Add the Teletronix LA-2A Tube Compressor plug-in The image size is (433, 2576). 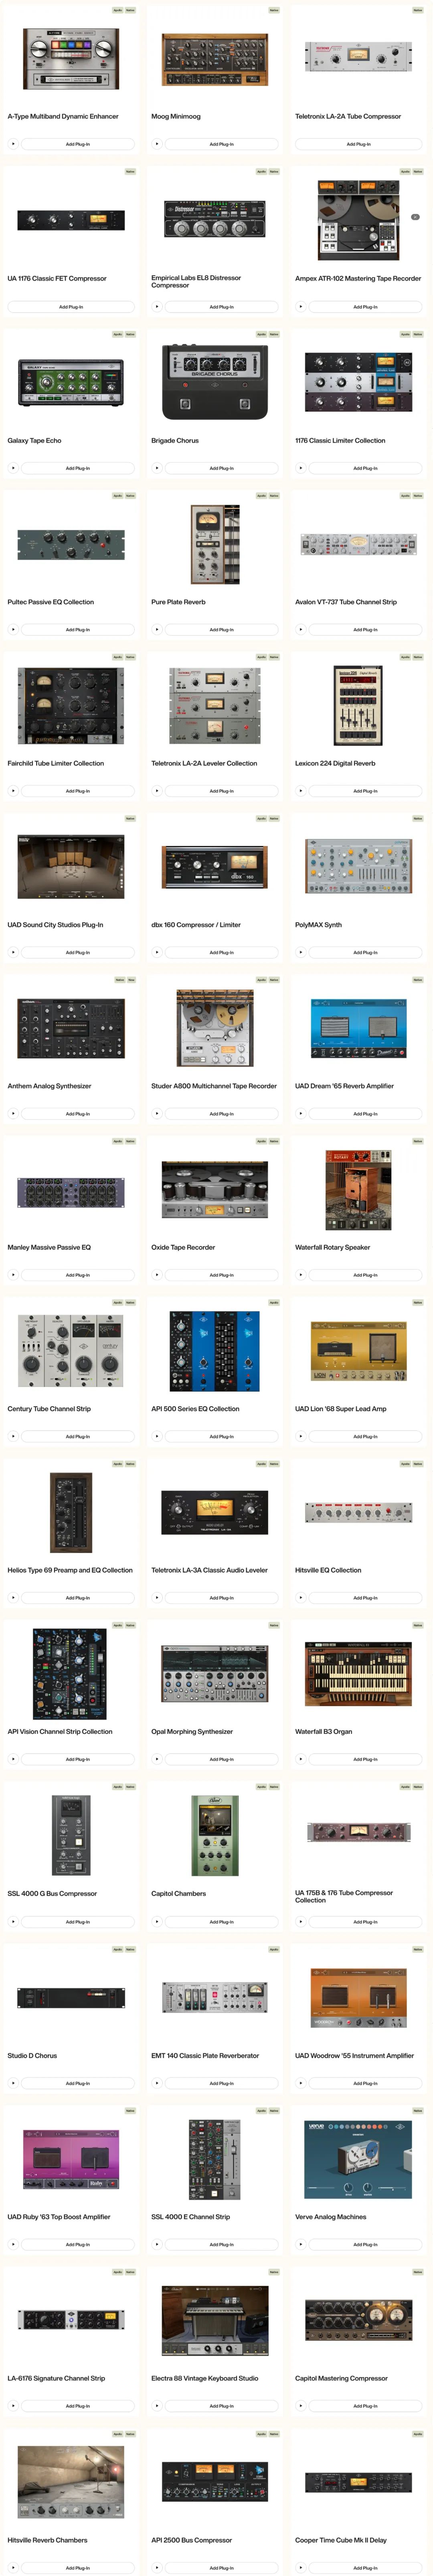coord(358,144)
